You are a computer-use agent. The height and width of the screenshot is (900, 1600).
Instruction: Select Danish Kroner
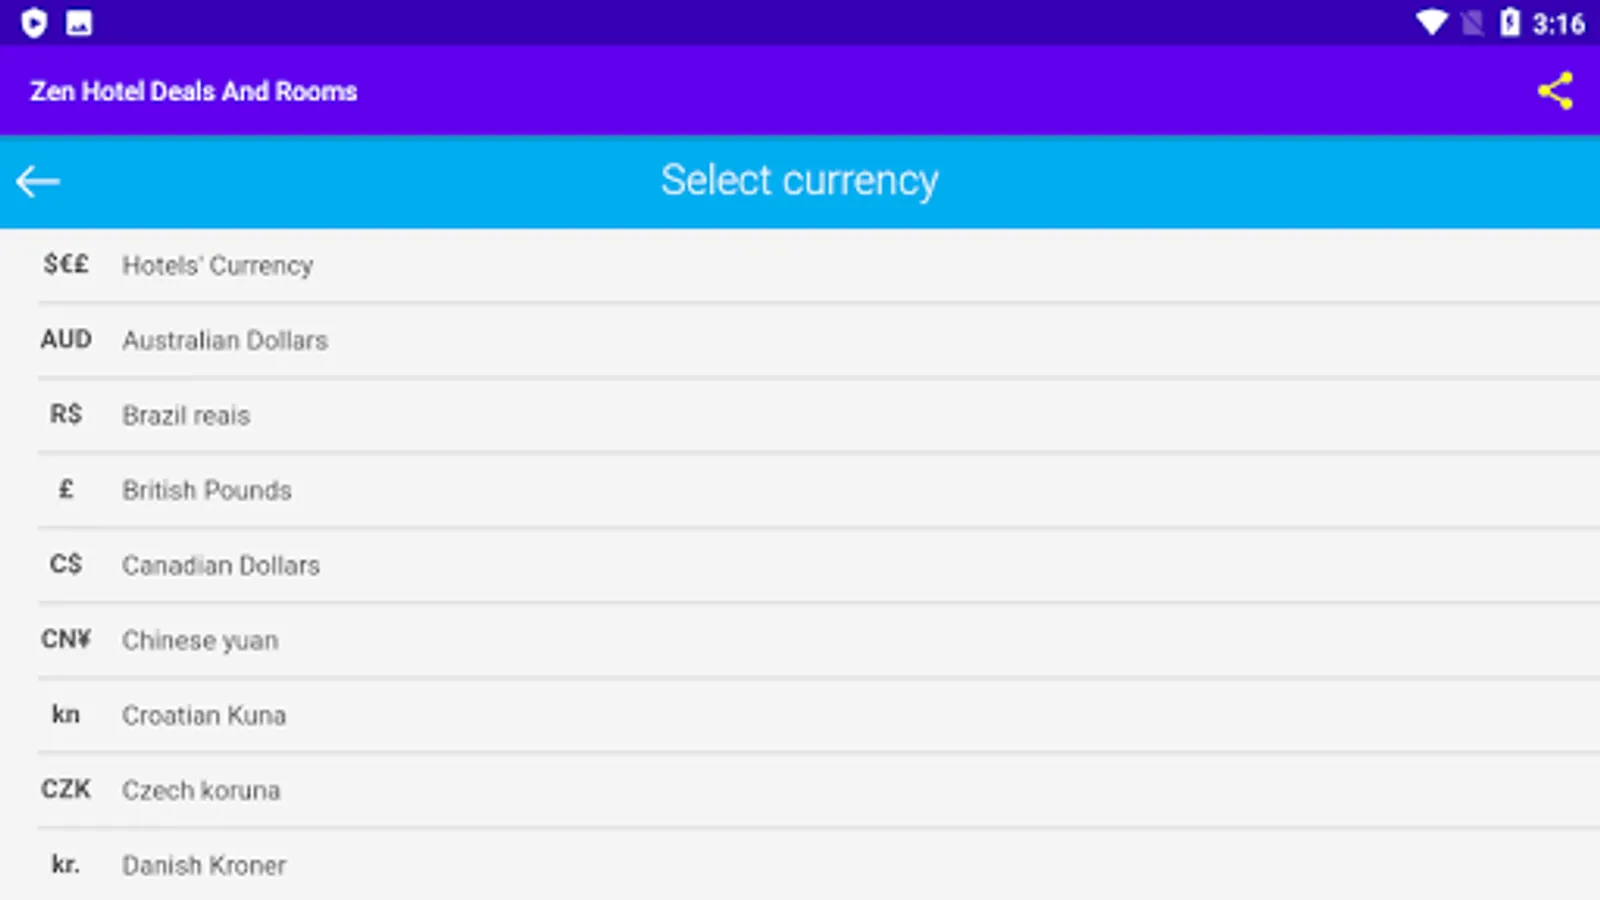click(x=204, y=865)
